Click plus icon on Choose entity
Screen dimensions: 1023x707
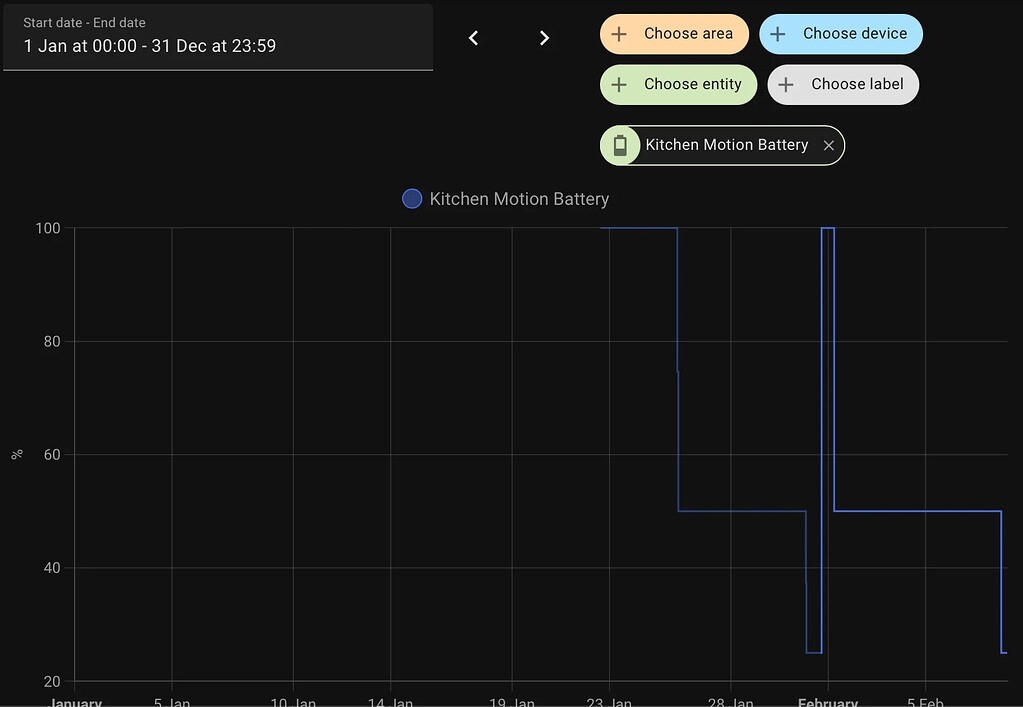[x=619, y=85]
